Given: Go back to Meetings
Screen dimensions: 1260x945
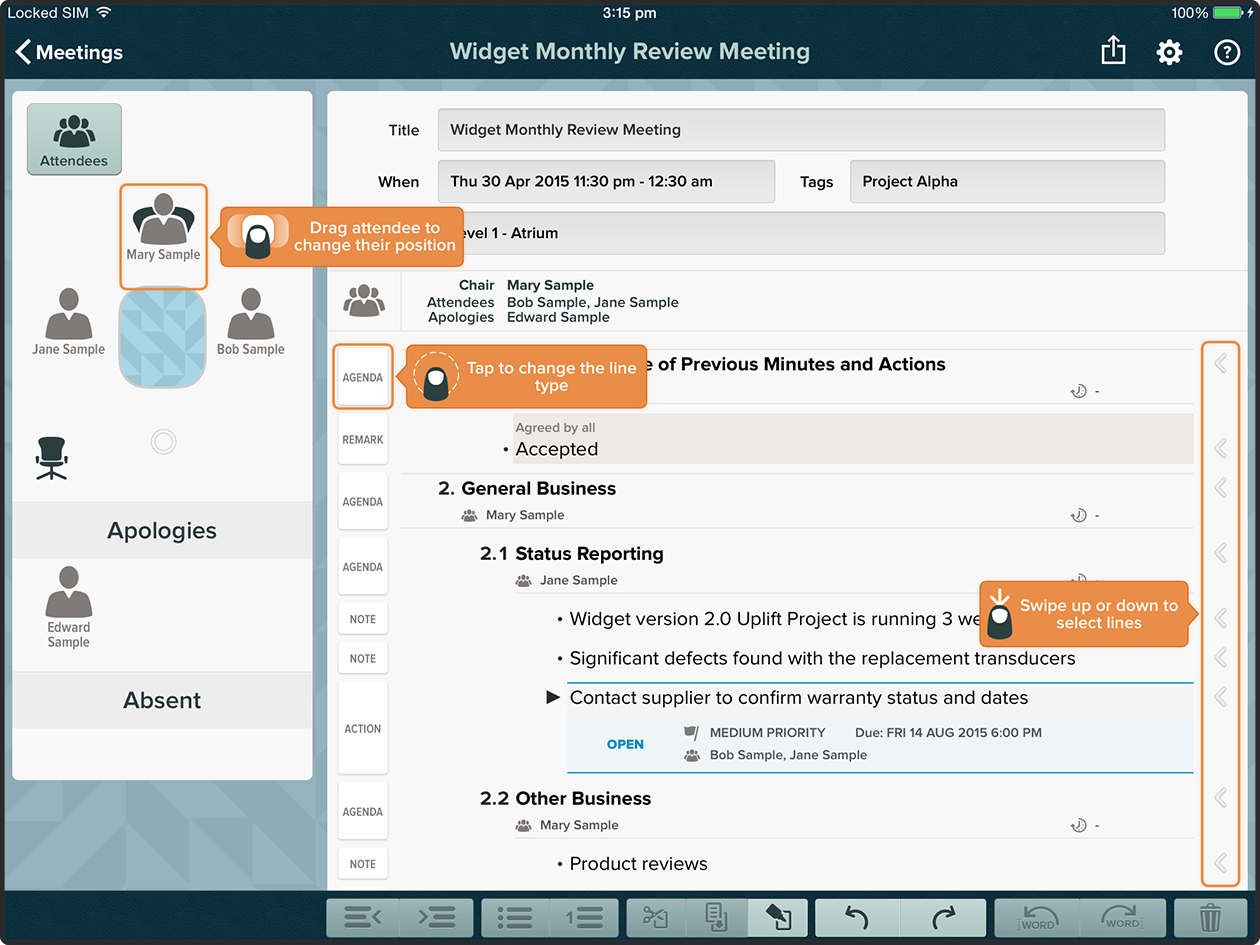Looking at the screenshot, I should point(69,52).
